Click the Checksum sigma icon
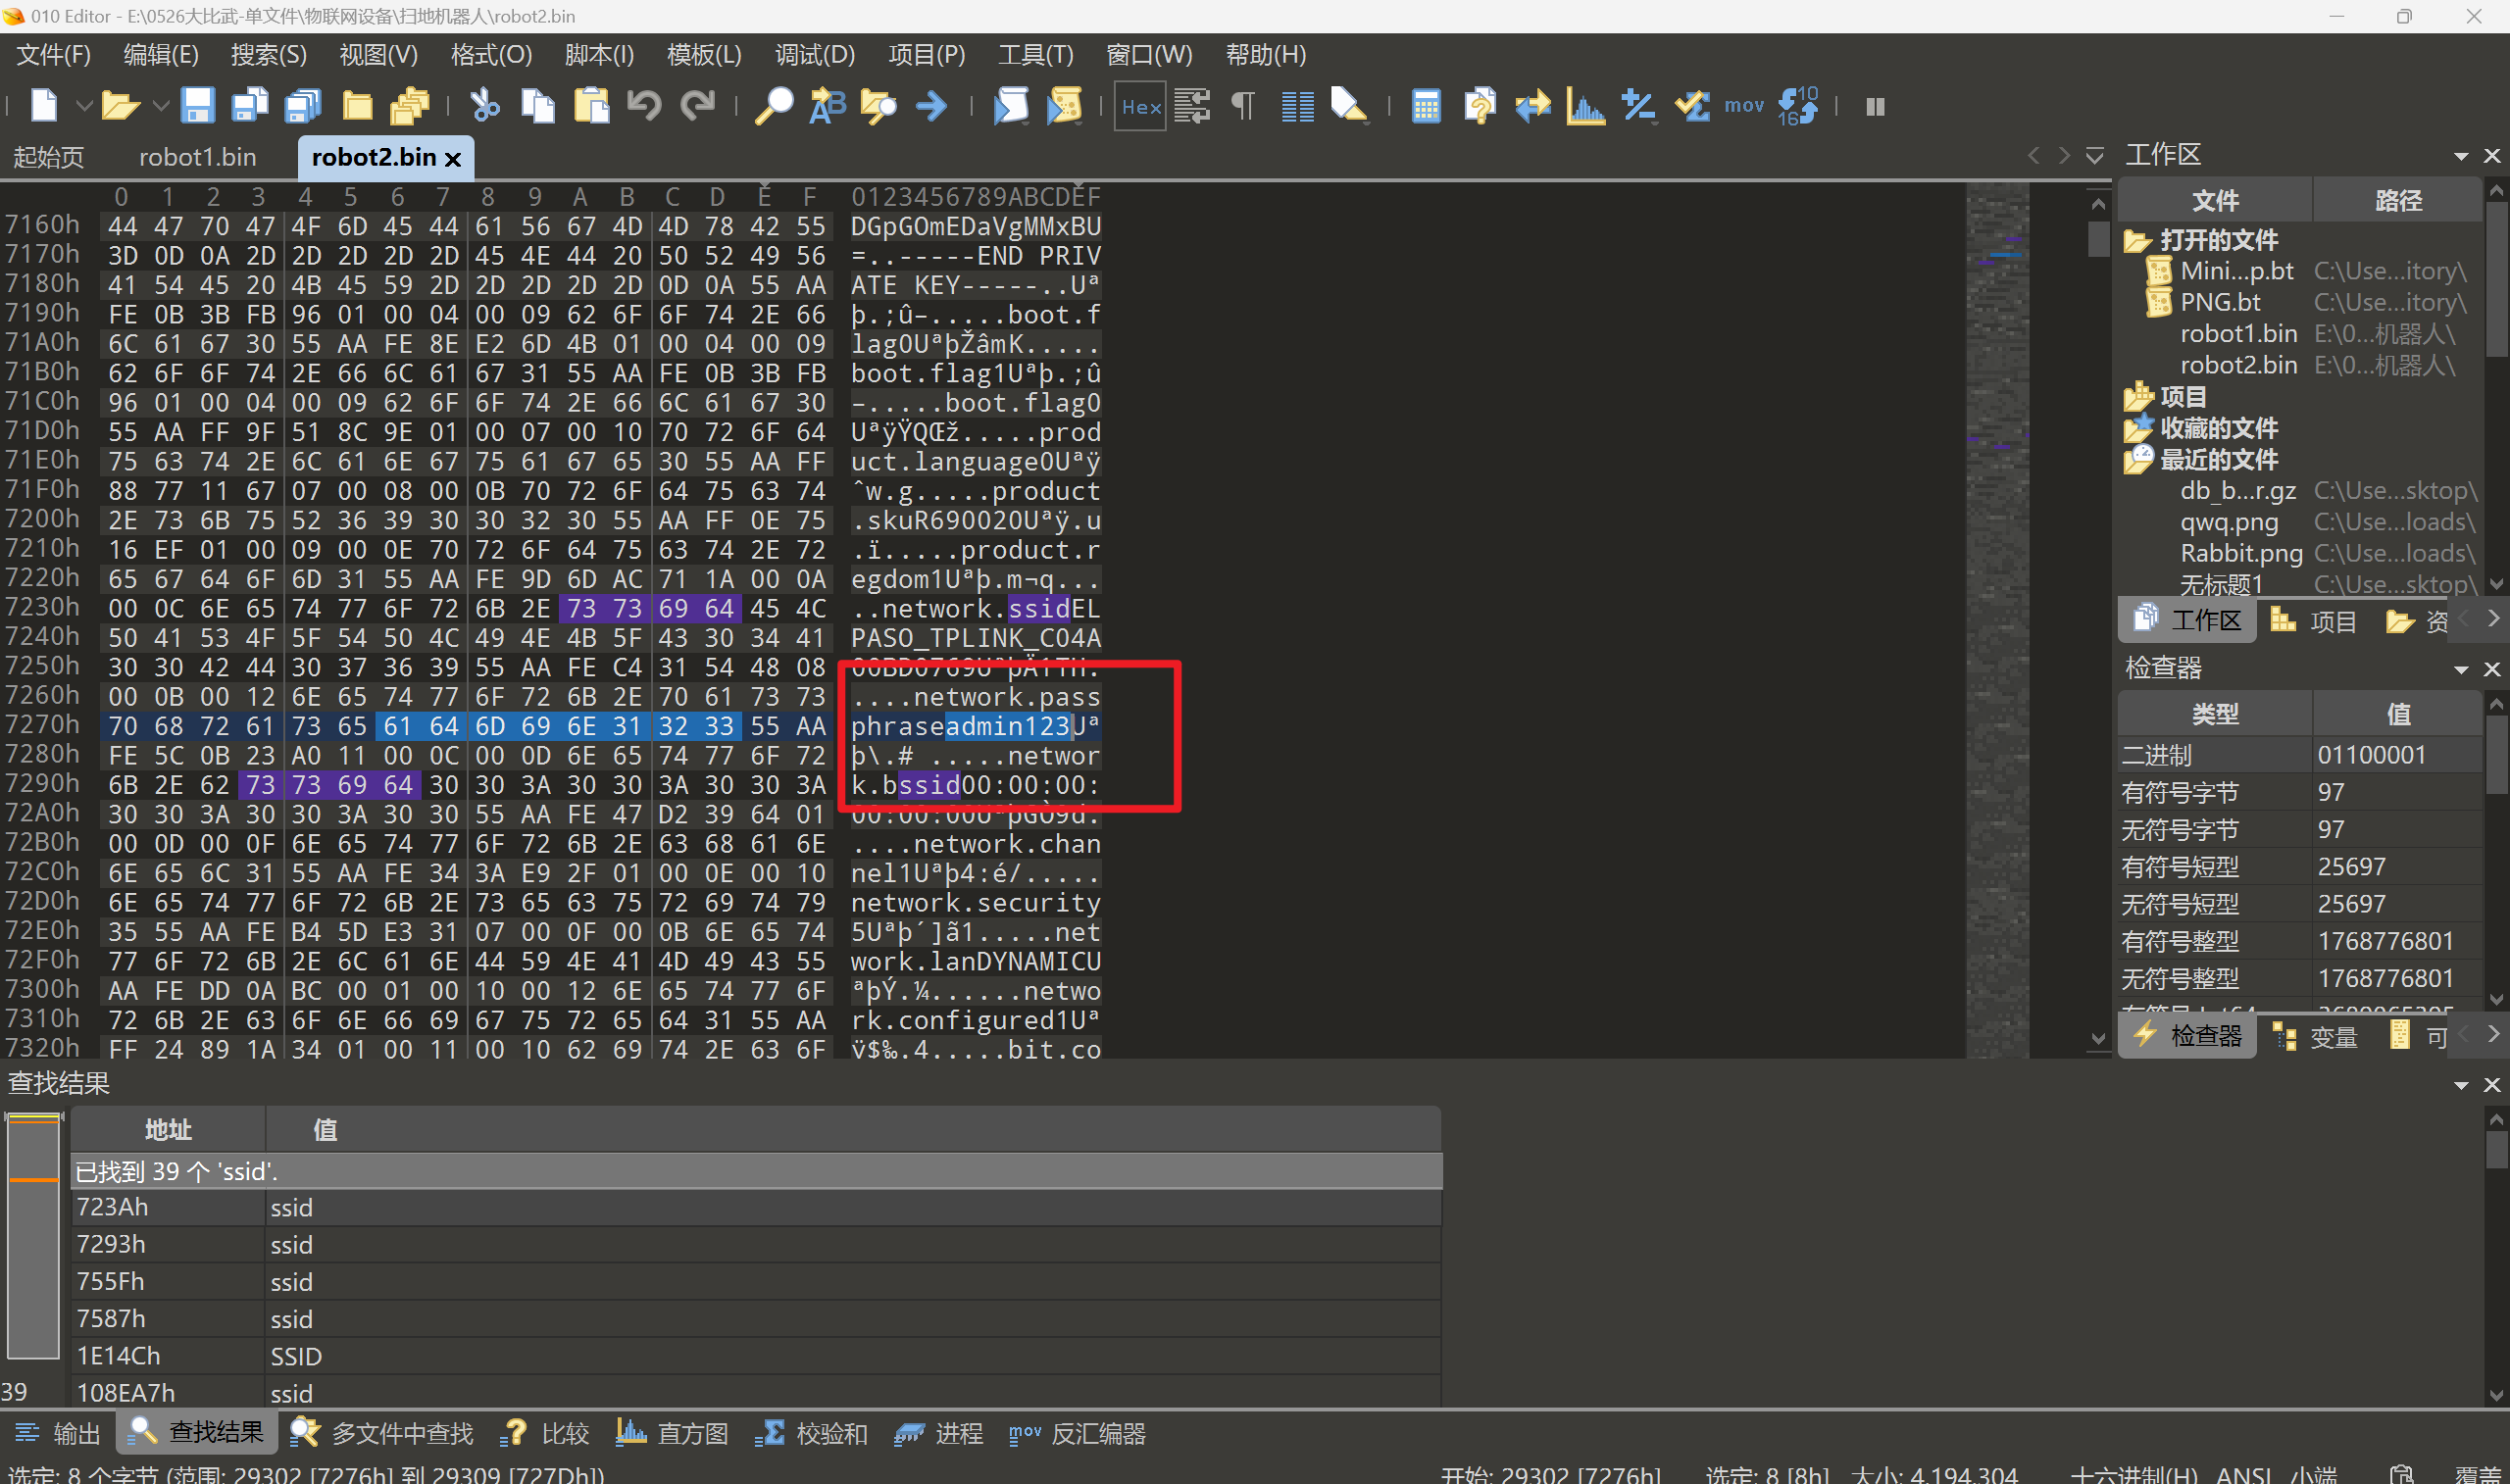This screenshot has height=1484, width=2510. [1692, 105]
